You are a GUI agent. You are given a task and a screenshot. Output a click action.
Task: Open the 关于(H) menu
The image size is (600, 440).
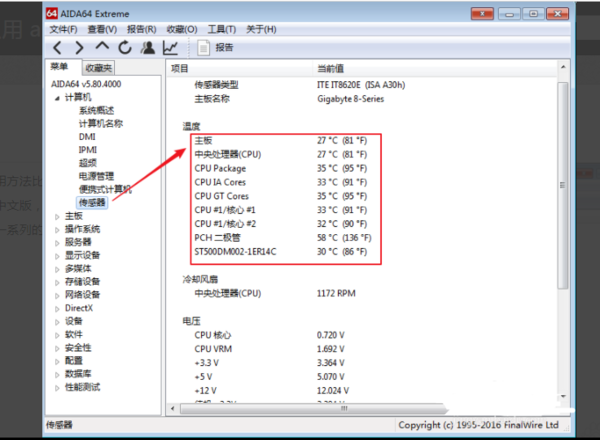[x=261, y=29]
